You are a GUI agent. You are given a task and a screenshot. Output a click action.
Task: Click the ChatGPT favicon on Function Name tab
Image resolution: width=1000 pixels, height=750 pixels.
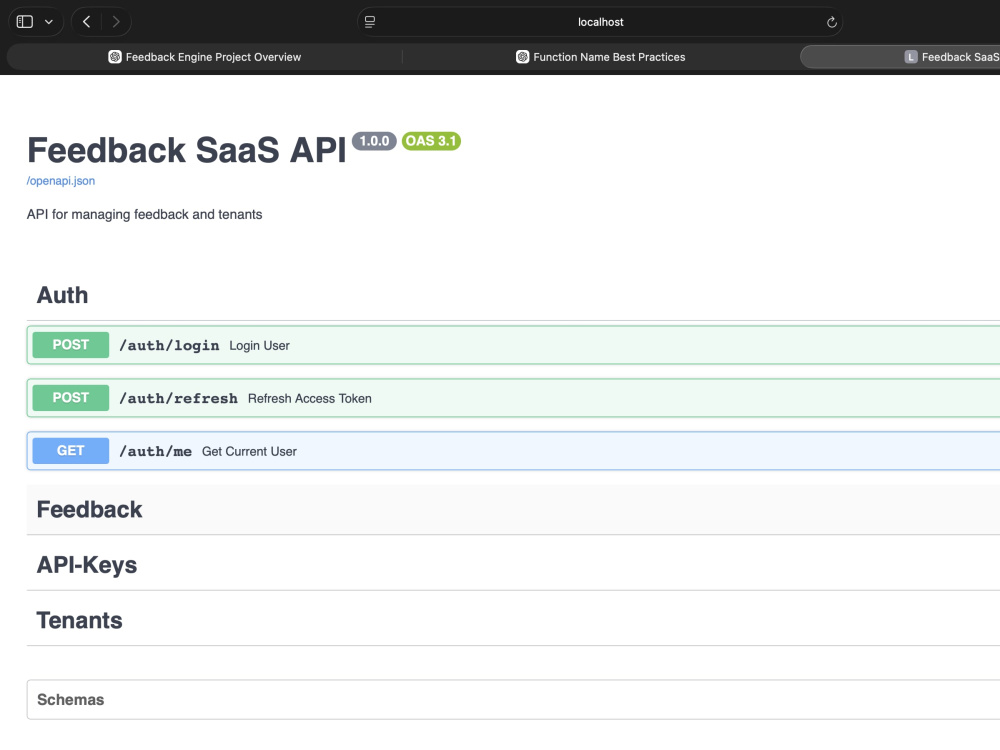coord(522,57)
